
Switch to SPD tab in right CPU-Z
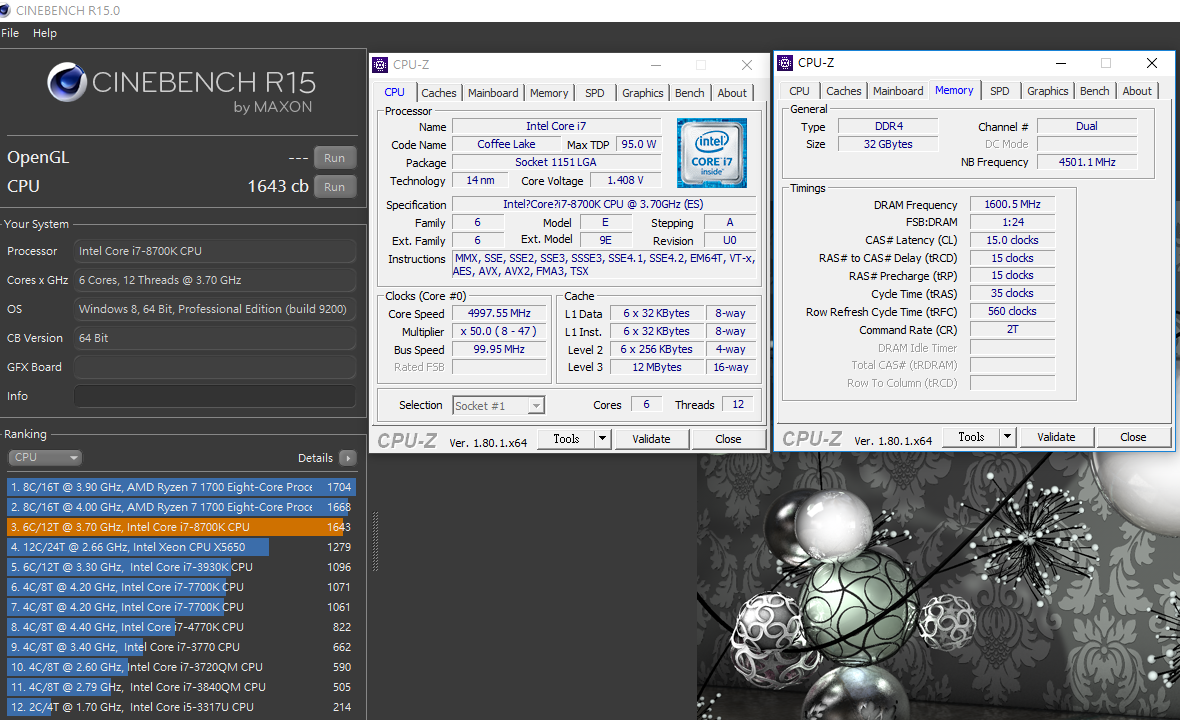[x=999, y=90]
